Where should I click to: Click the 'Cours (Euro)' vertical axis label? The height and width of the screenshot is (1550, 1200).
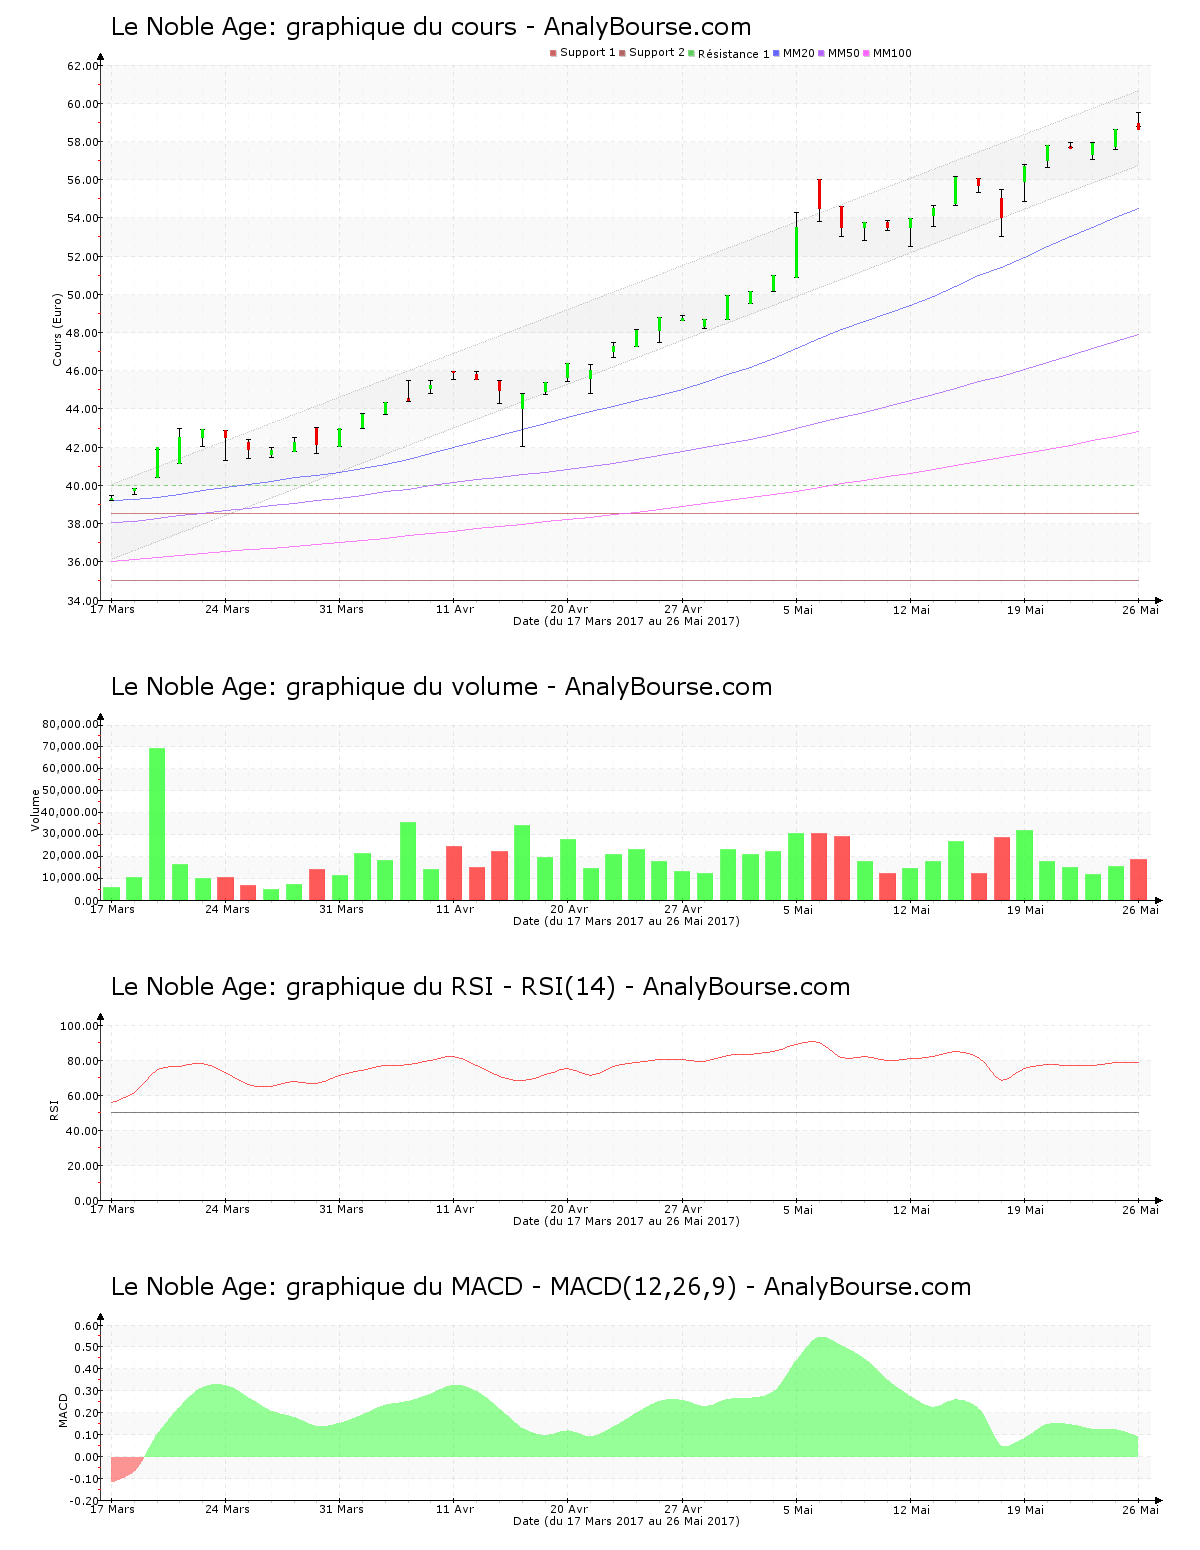pos(58,329)
